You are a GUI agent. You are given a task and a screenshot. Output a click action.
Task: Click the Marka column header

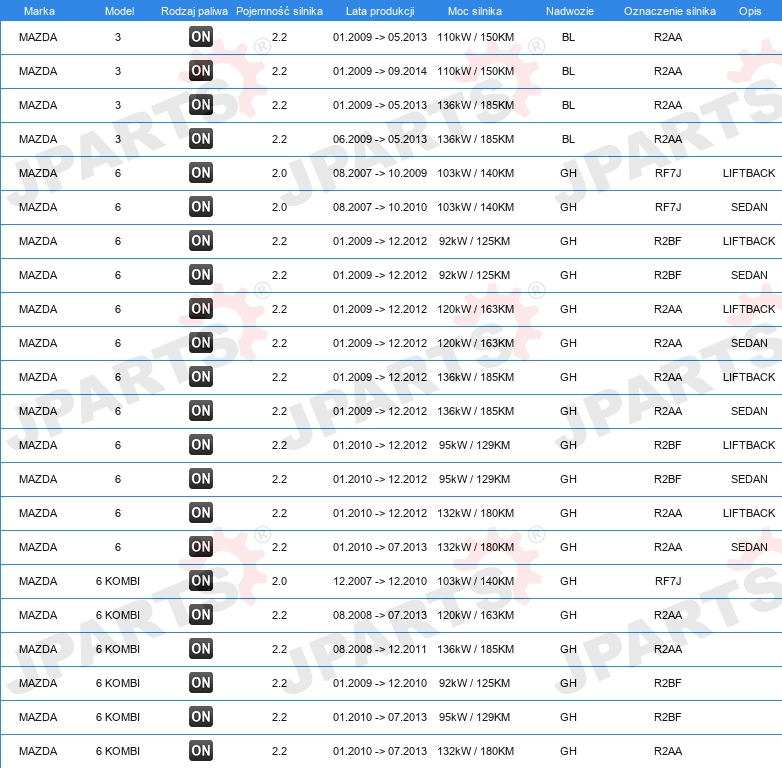39,11
